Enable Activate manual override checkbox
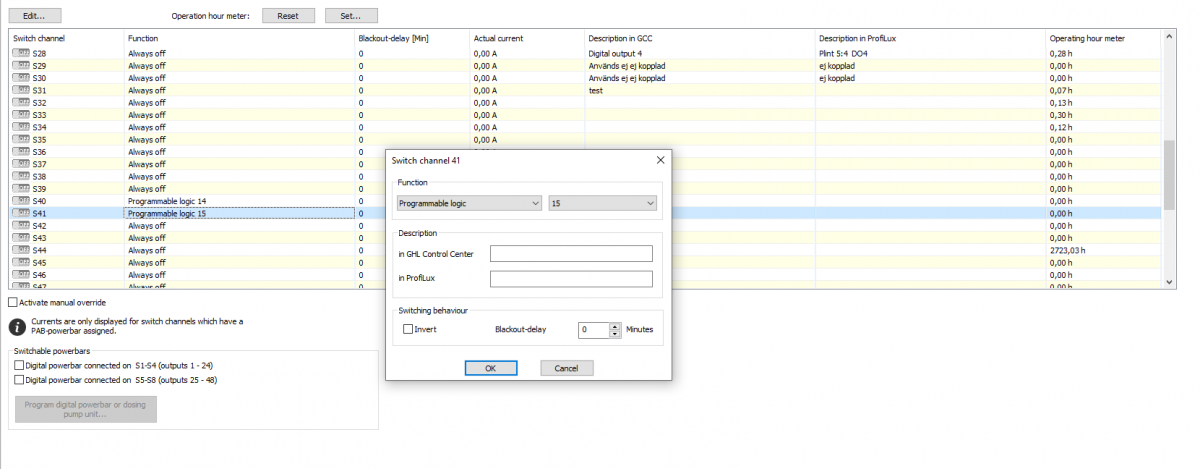Image resolution: width=1200 pixels, height=469 pixels. coord(13,302)
